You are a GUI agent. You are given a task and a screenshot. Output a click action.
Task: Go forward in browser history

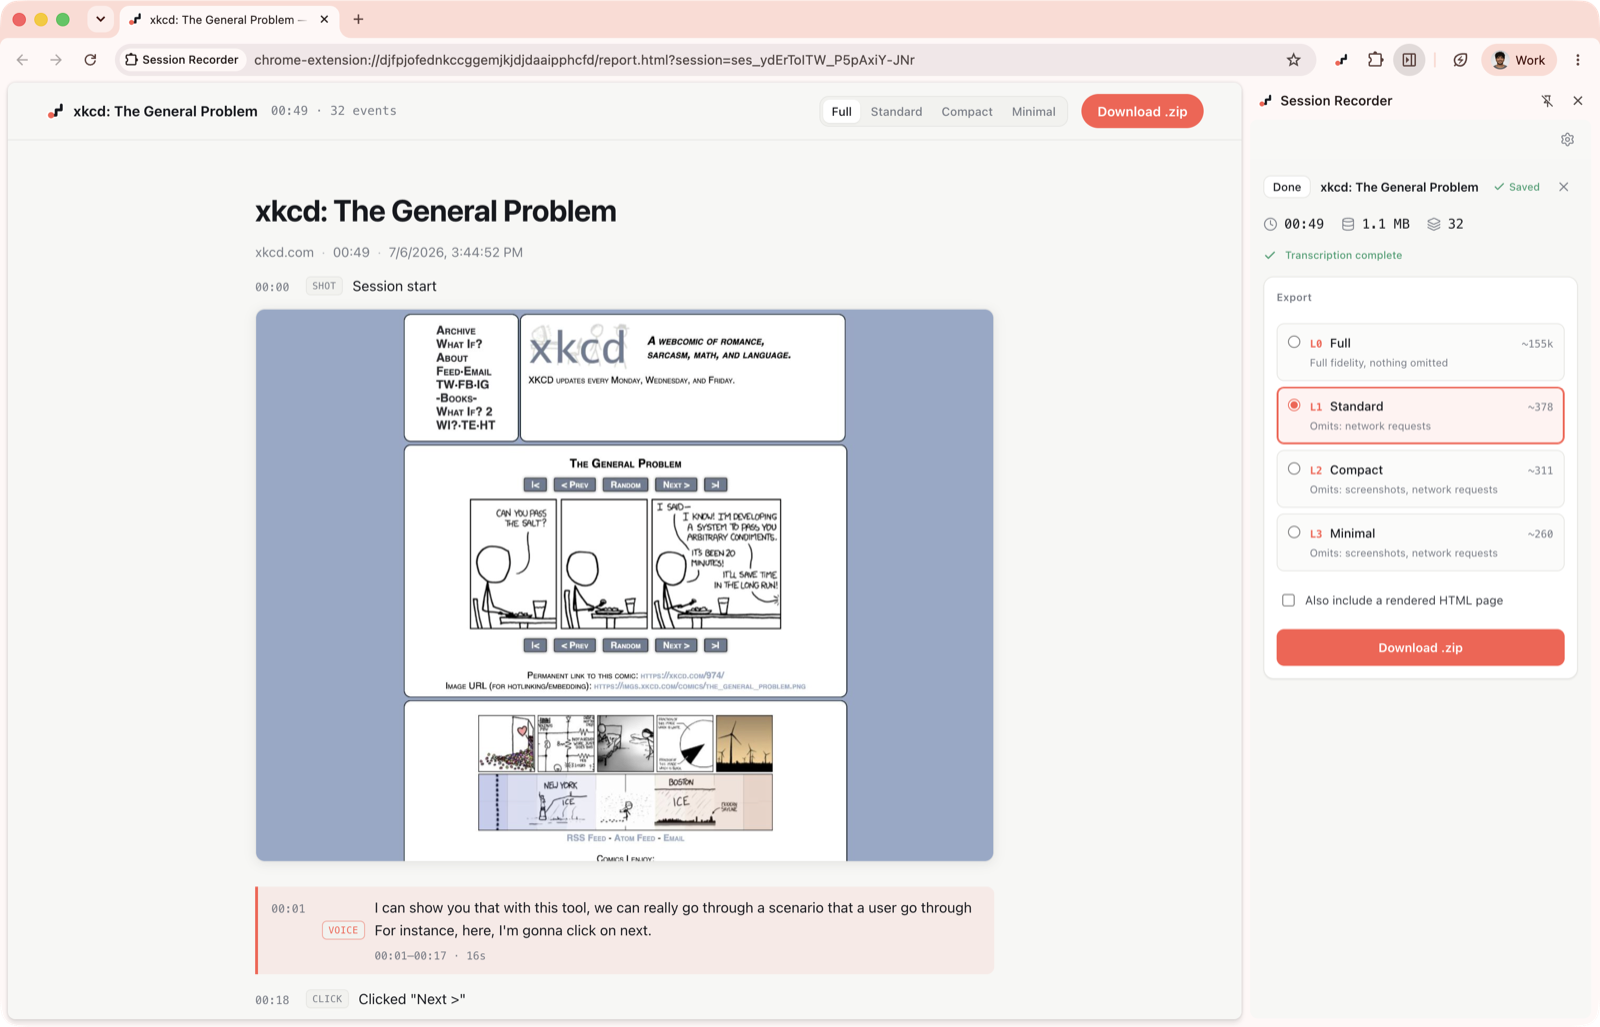click(56, 60)
